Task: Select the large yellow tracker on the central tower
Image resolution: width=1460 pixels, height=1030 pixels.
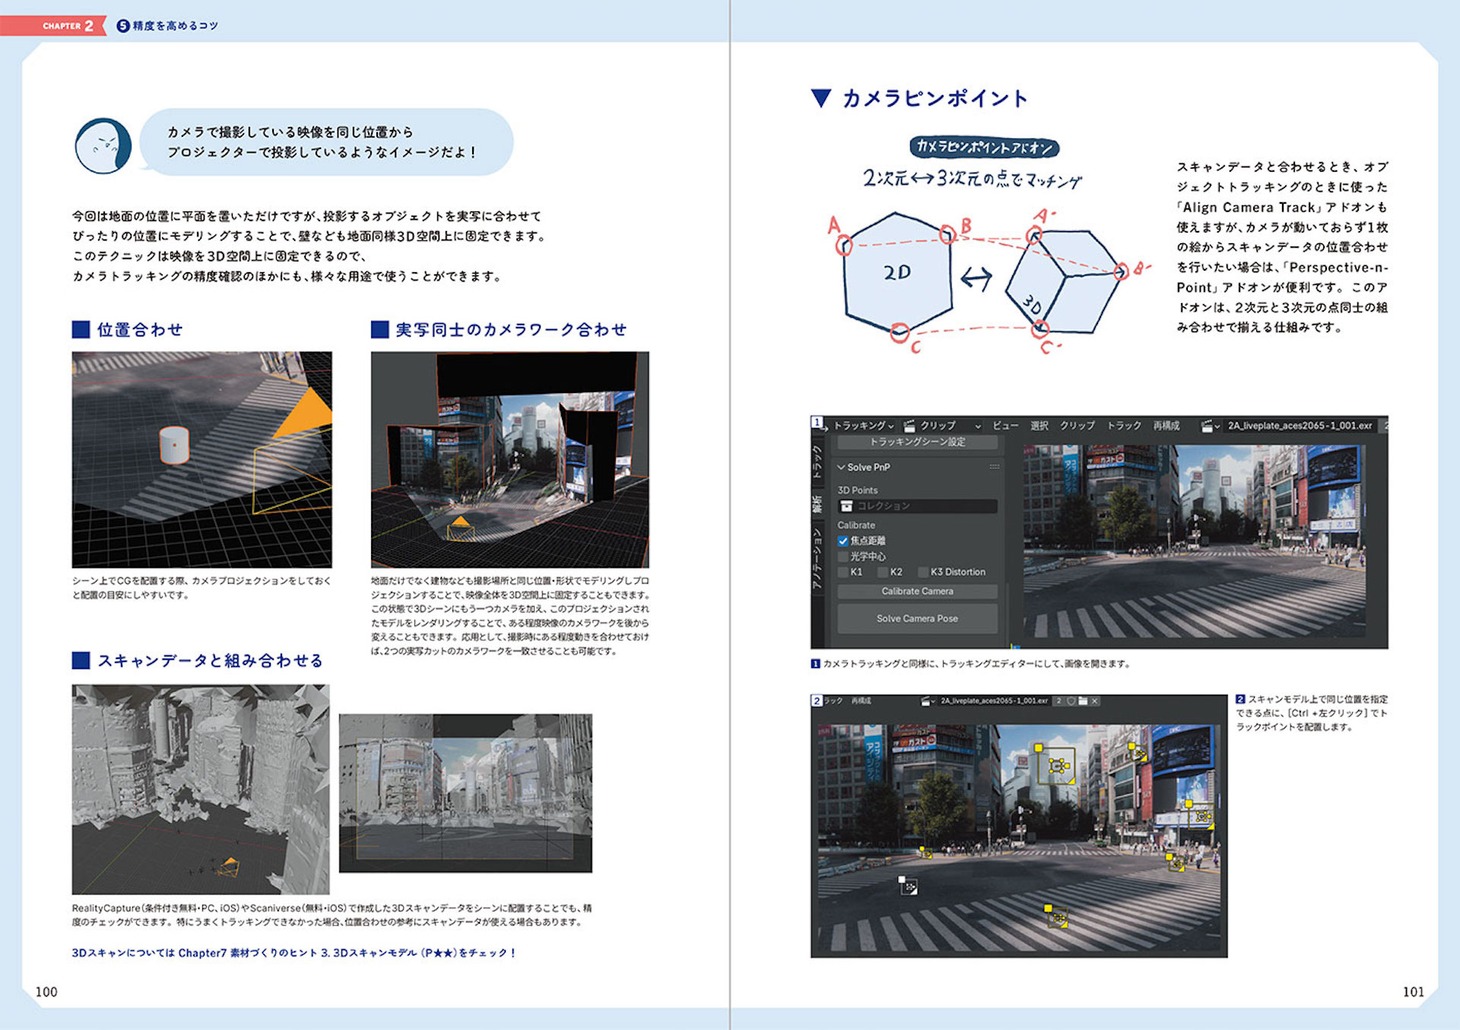Action: click(x=1057, y=766)
